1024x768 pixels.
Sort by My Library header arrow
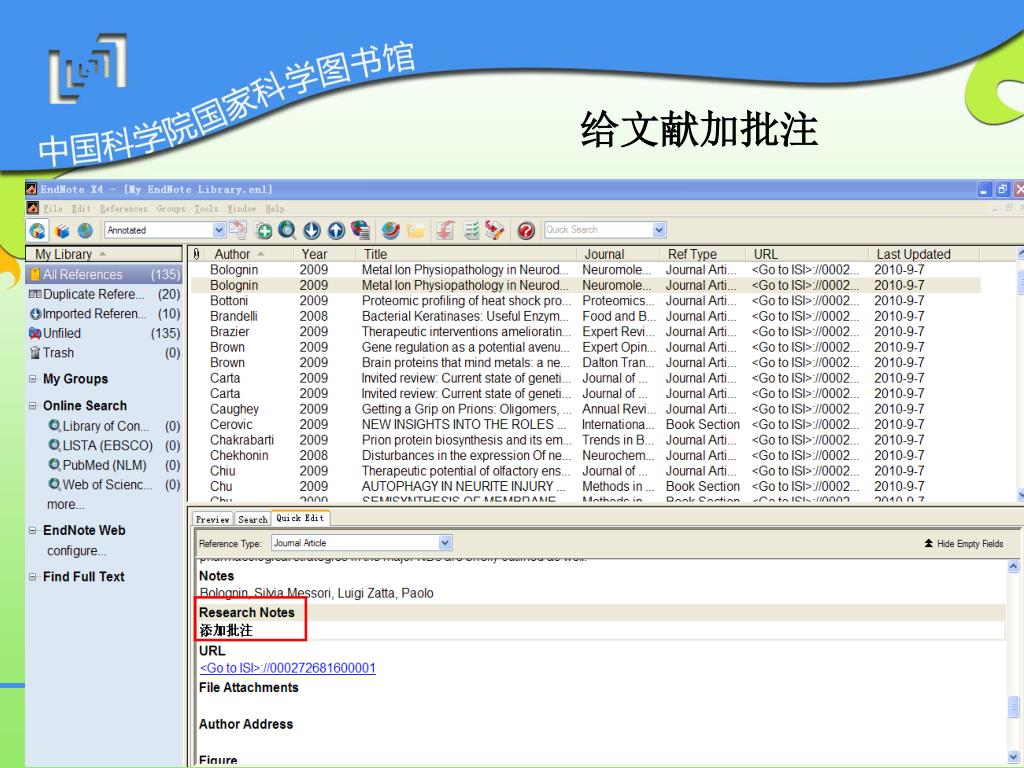pos(103,254)
